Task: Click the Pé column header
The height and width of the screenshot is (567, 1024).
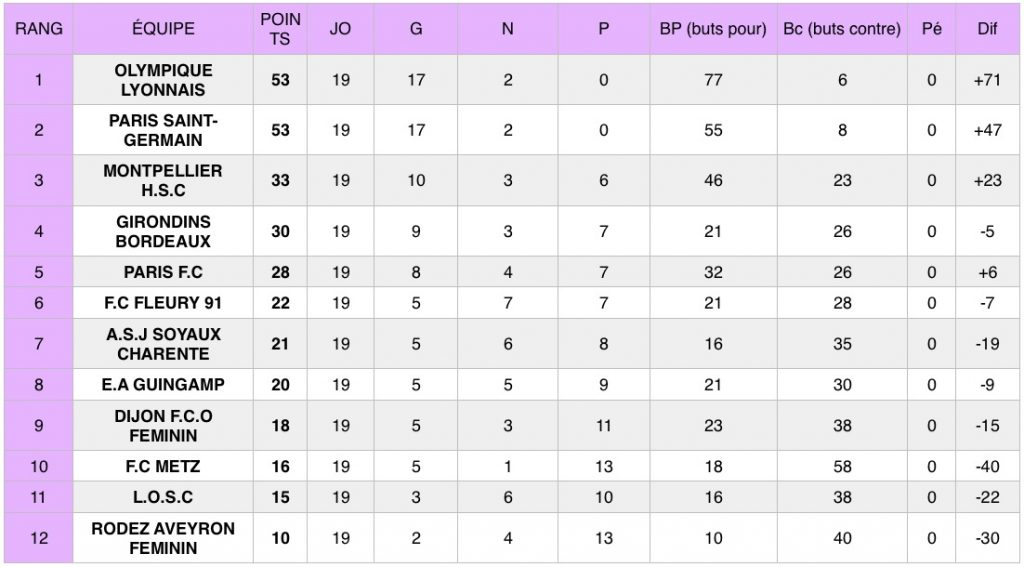Action: point(931,29)
